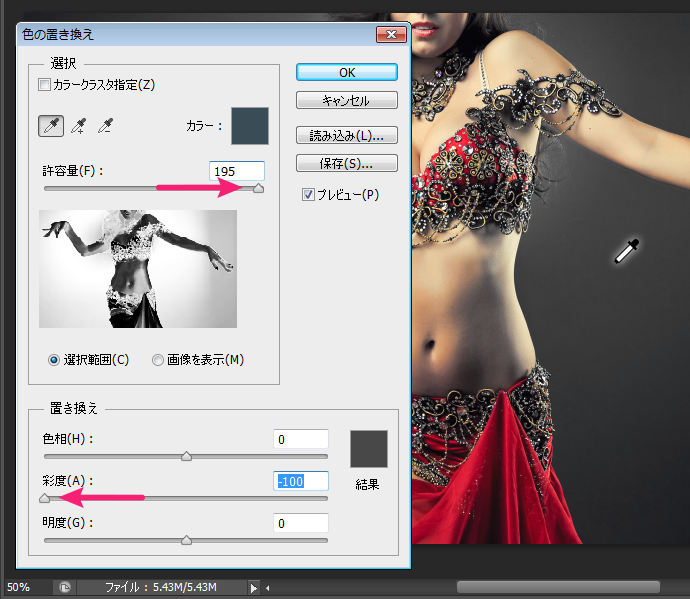Click the 許容量 value input field
Viewport: 690px width, 599px height.
tap(237, 171)
